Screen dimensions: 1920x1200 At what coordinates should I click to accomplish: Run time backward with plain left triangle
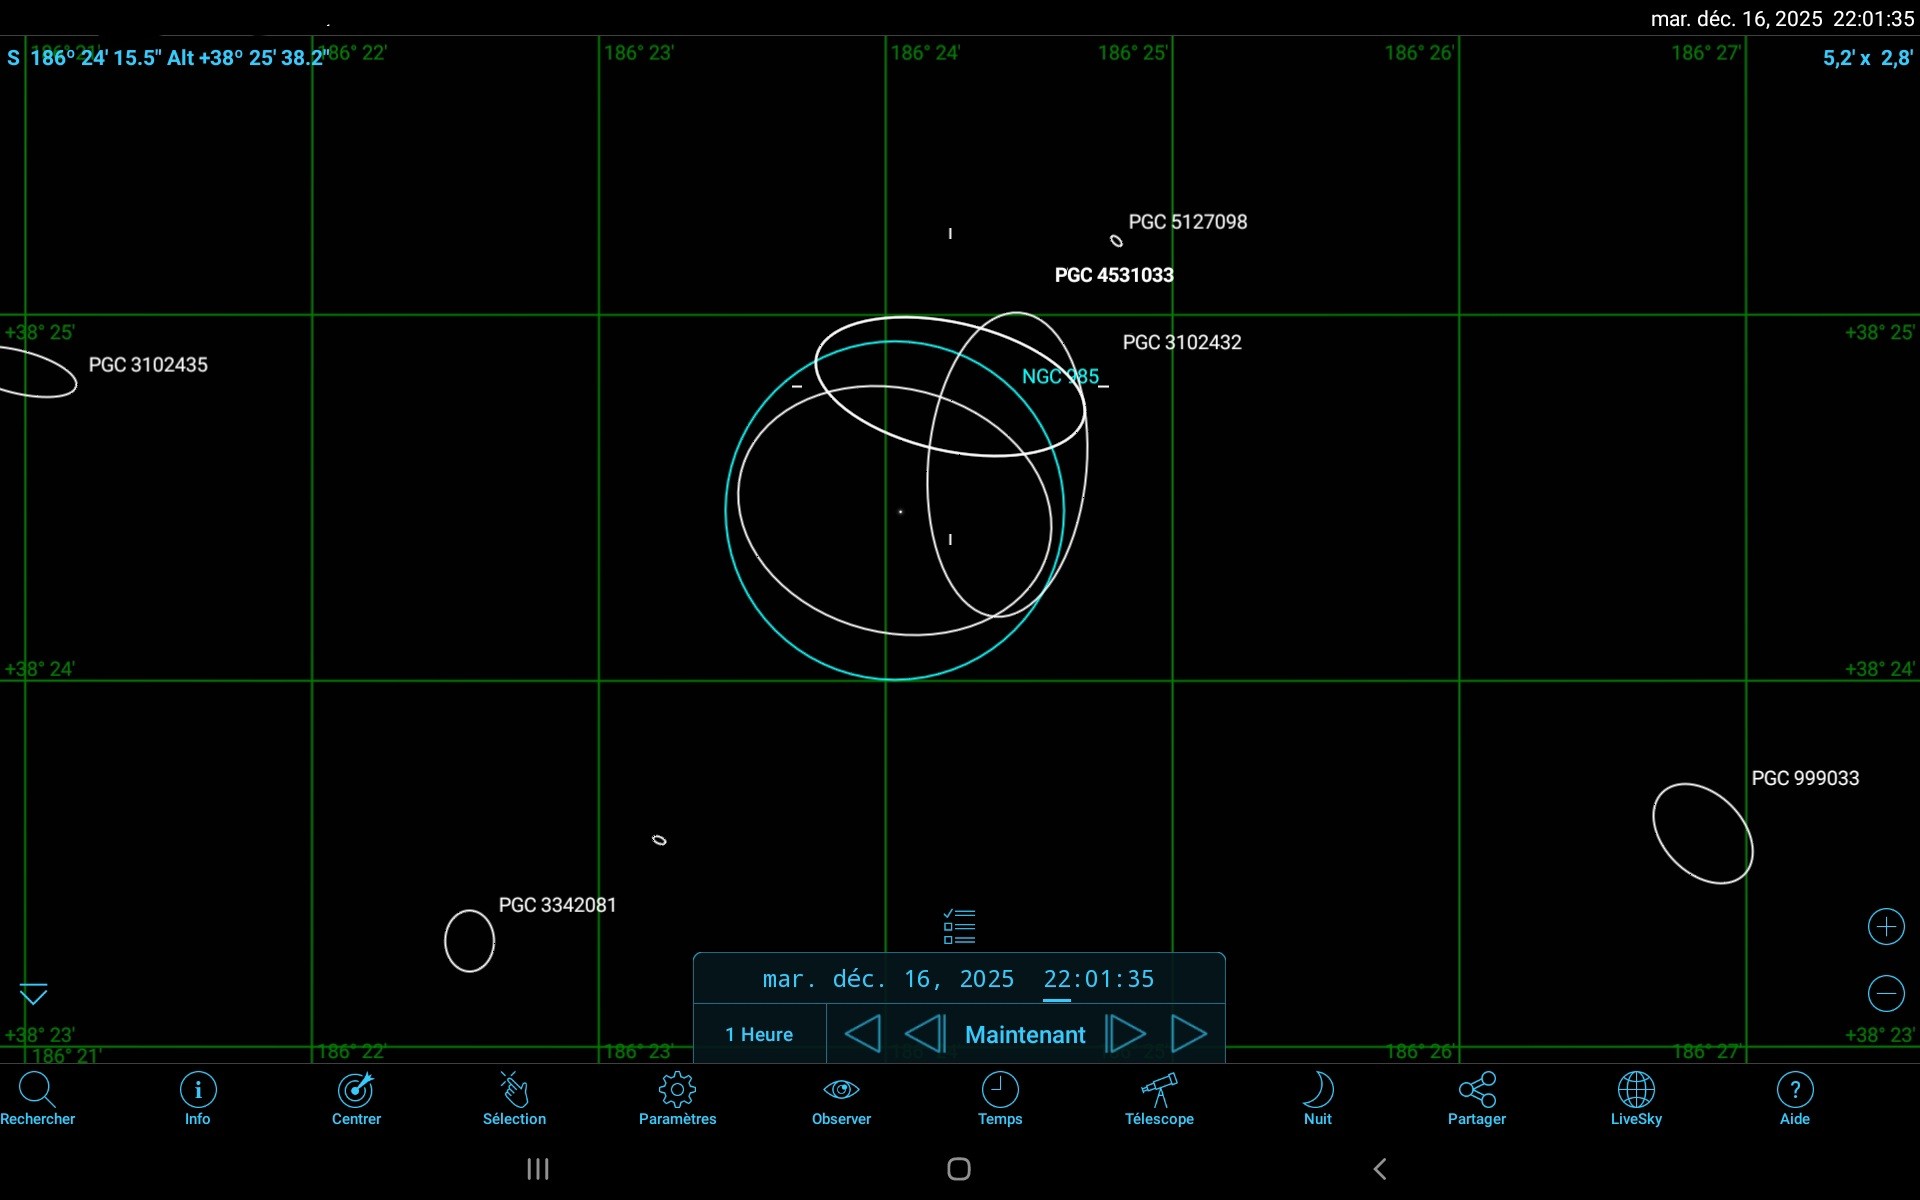(x=863, y=1034)
